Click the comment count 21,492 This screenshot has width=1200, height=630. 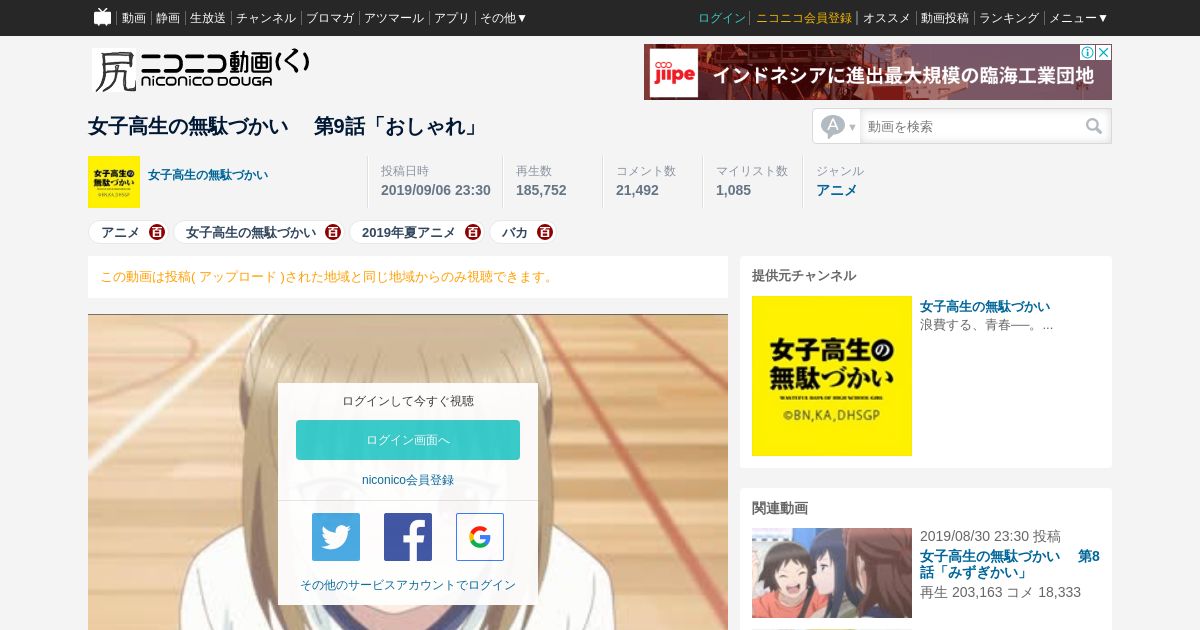click(x=637, y=190)
